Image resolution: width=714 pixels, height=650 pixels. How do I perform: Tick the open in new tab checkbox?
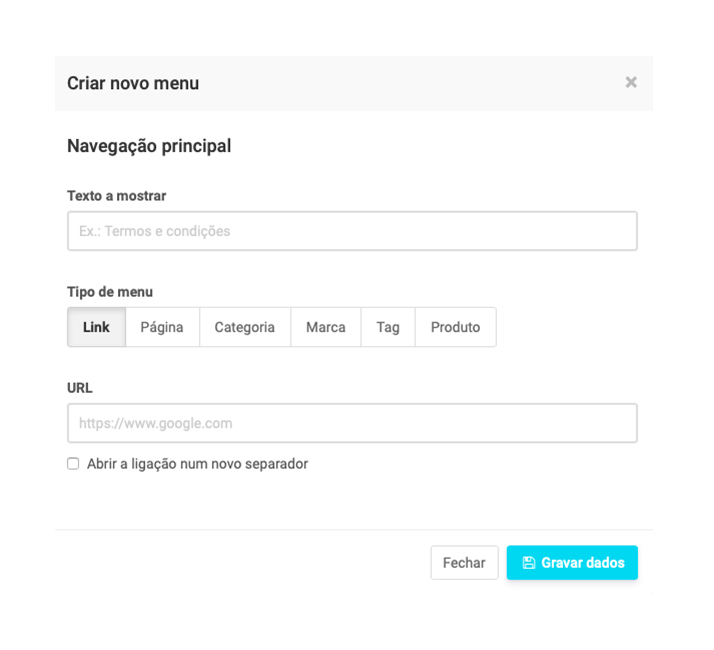tap(73, 464)
